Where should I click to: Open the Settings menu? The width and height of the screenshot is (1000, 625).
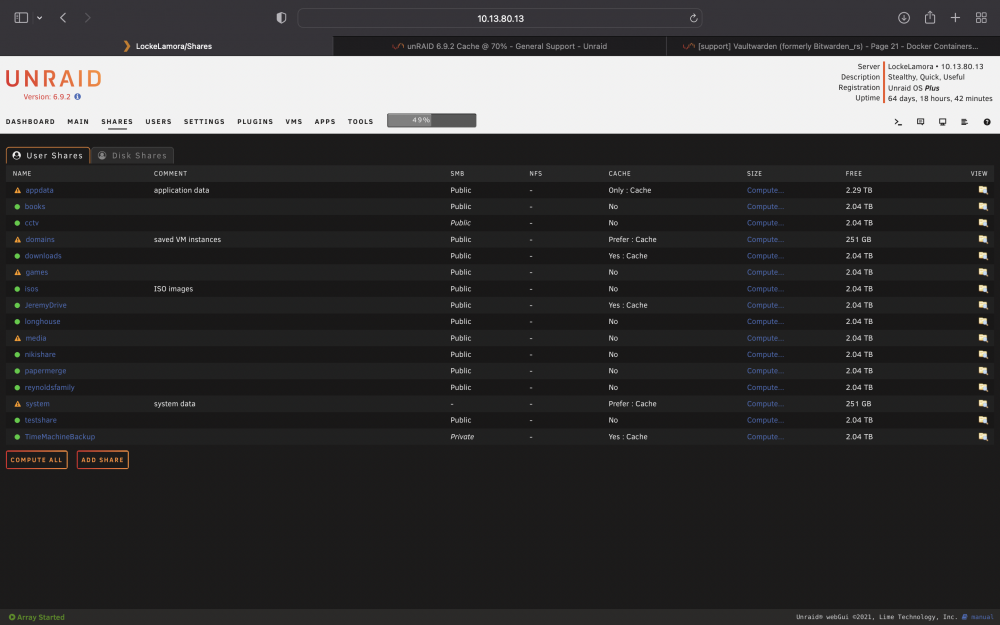[204, 122]
